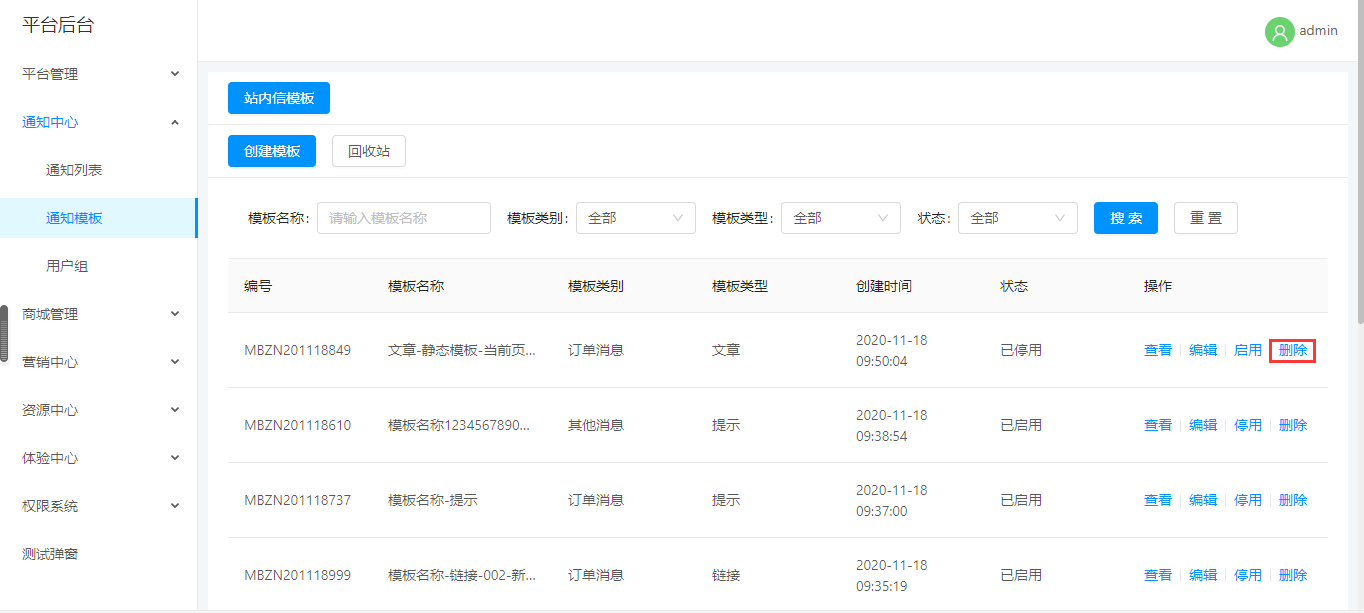Open the admin user avatar icon
This screenshot has width=1364, height=613.
click(x=1279, y=31)
